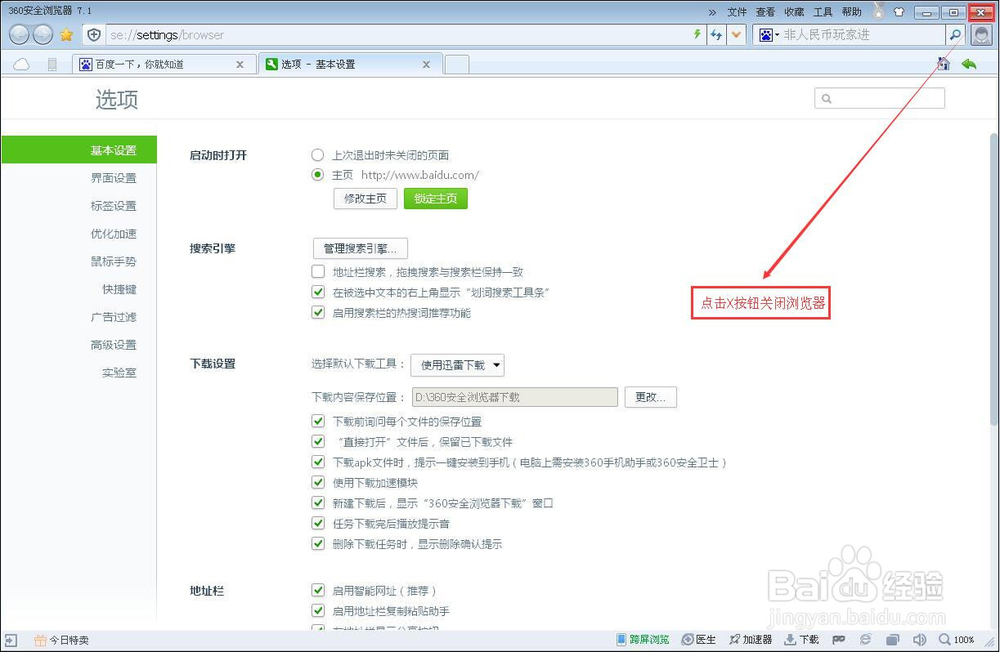Viewport: 1000px width, 652px height.
Task: Open 医生 browser doctor in status bar
Action: [x=698, y=639]
